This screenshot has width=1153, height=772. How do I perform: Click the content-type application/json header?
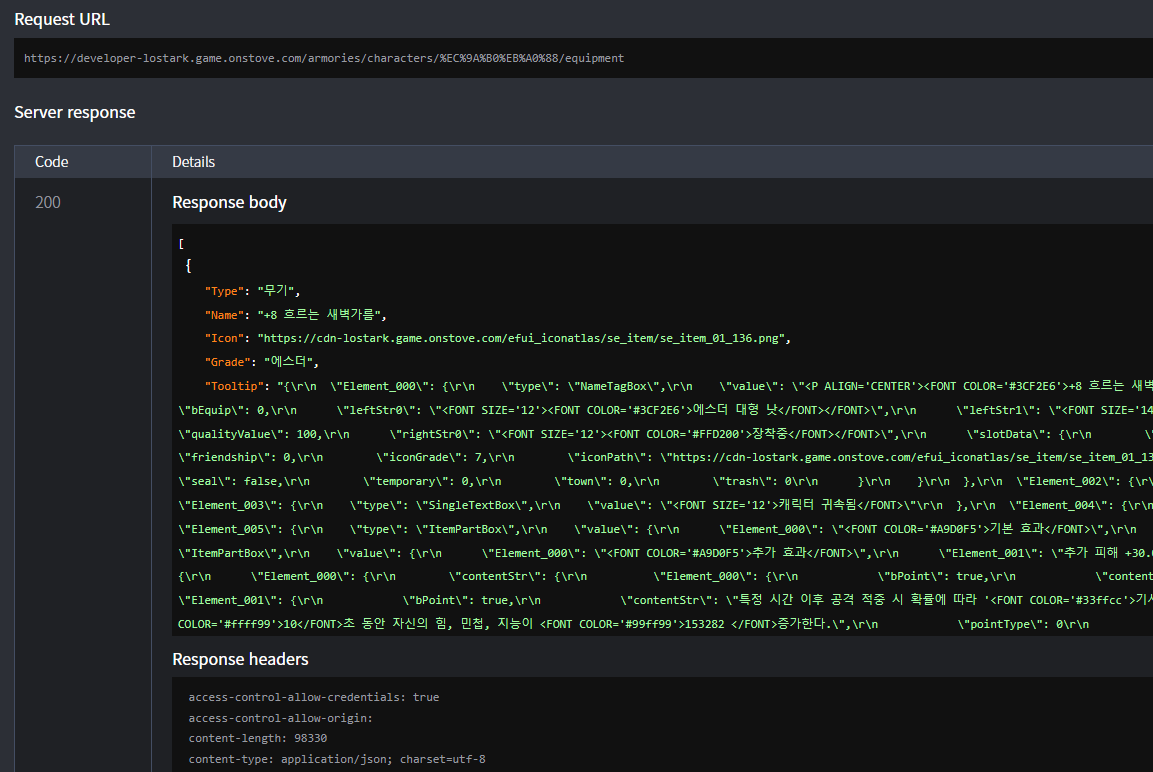(x=337, y=759)
